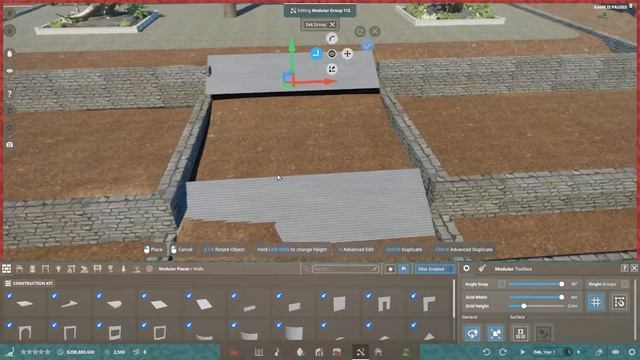Viewport: 640px width, 360px height.
Task: Open the settings gear tab in Modular Toolbox
Action: [466, 268]
